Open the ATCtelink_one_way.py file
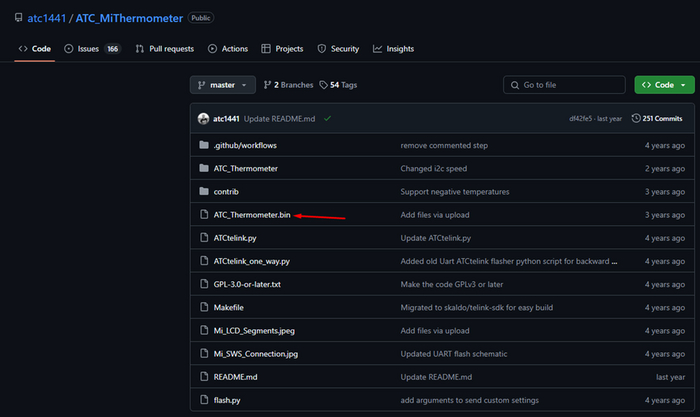This screenshot has width=700, height=417. point(251,262)
